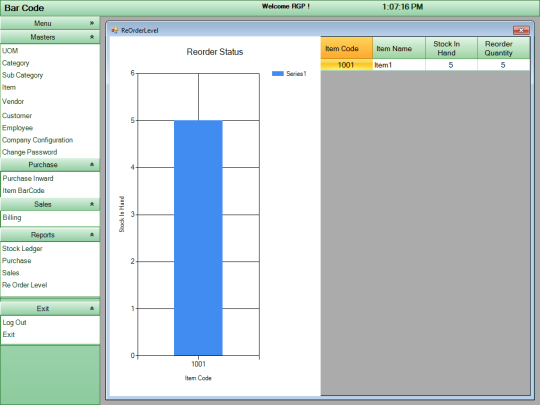
Task: Open Purchase report under Reports
Action: [x=17, y=261]
